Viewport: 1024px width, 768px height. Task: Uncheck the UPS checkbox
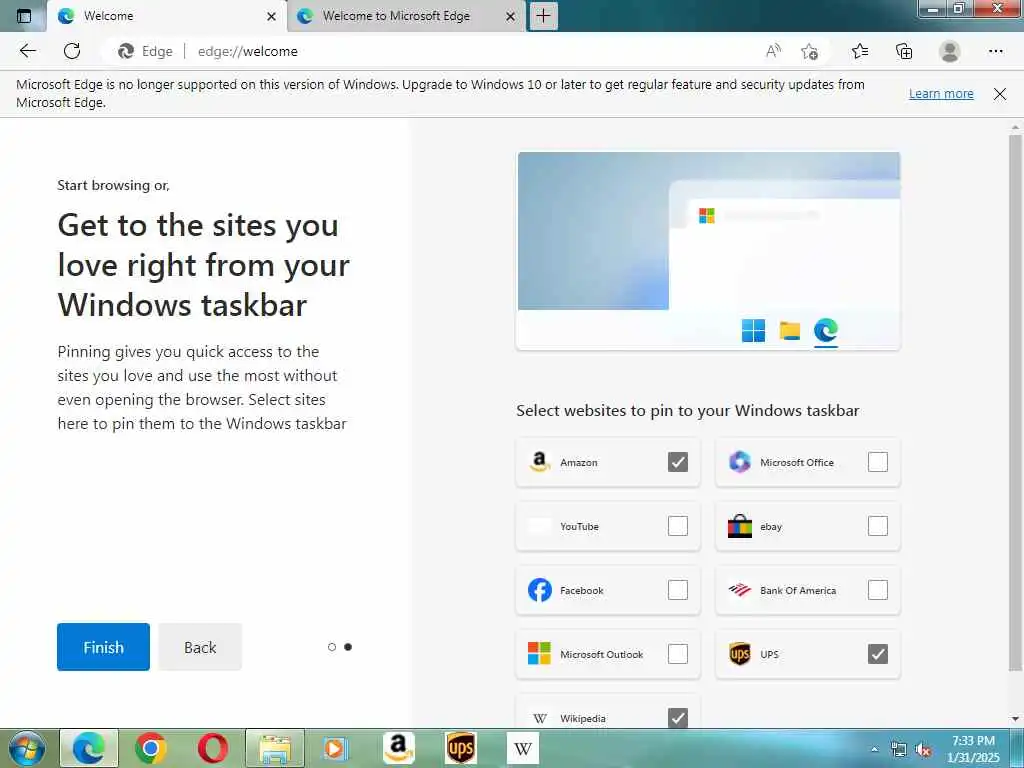tap(878, 654)
